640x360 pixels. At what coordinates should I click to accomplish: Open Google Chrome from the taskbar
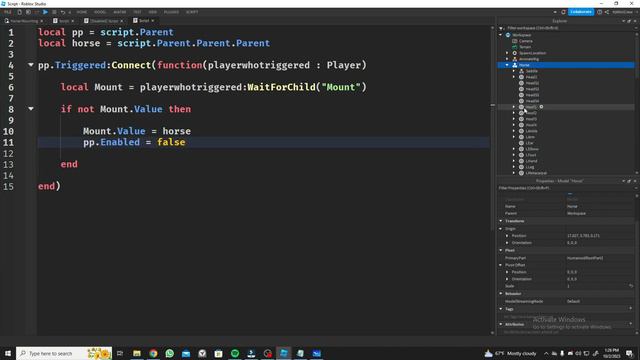pos(153,353)
